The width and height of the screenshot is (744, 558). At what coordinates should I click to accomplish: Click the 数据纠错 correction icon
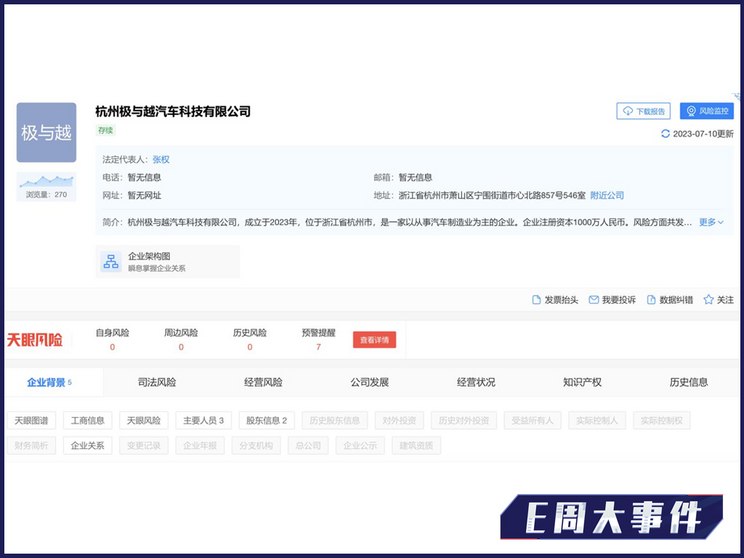pyautogui.click(x=652, y=300)
